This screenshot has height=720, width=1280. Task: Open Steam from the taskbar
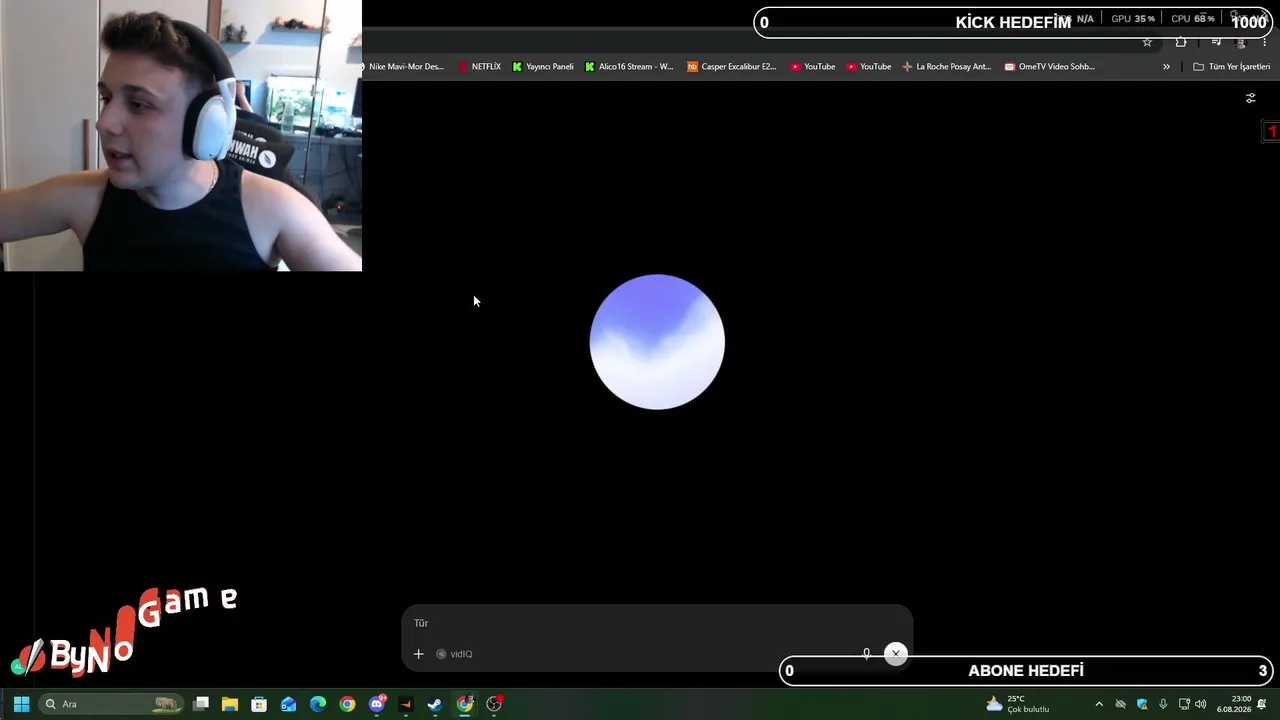click(435, 704)
